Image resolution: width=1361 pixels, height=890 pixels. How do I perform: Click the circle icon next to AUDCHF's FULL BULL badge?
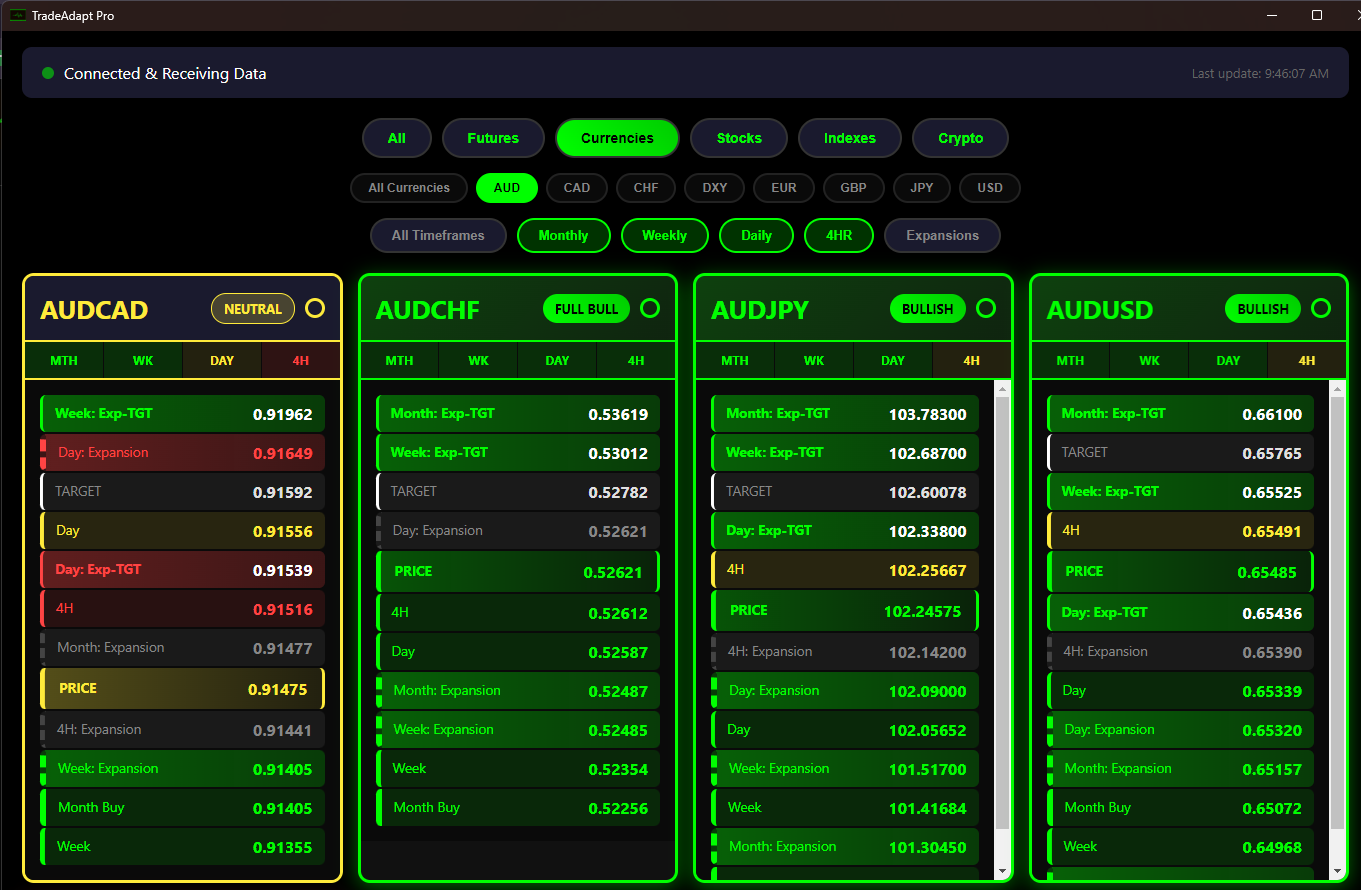click(650, 309)
